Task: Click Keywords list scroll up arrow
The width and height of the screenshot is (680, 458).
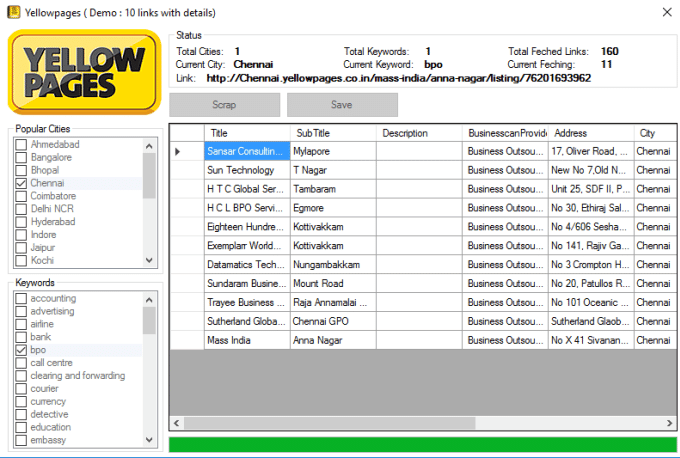Action: click(x=149, y=300)
